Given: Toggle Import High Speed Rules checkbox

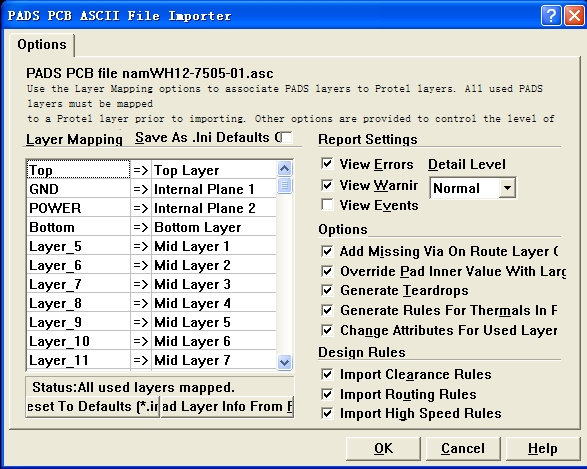Looking at the screenshot, I should (327, 413).
